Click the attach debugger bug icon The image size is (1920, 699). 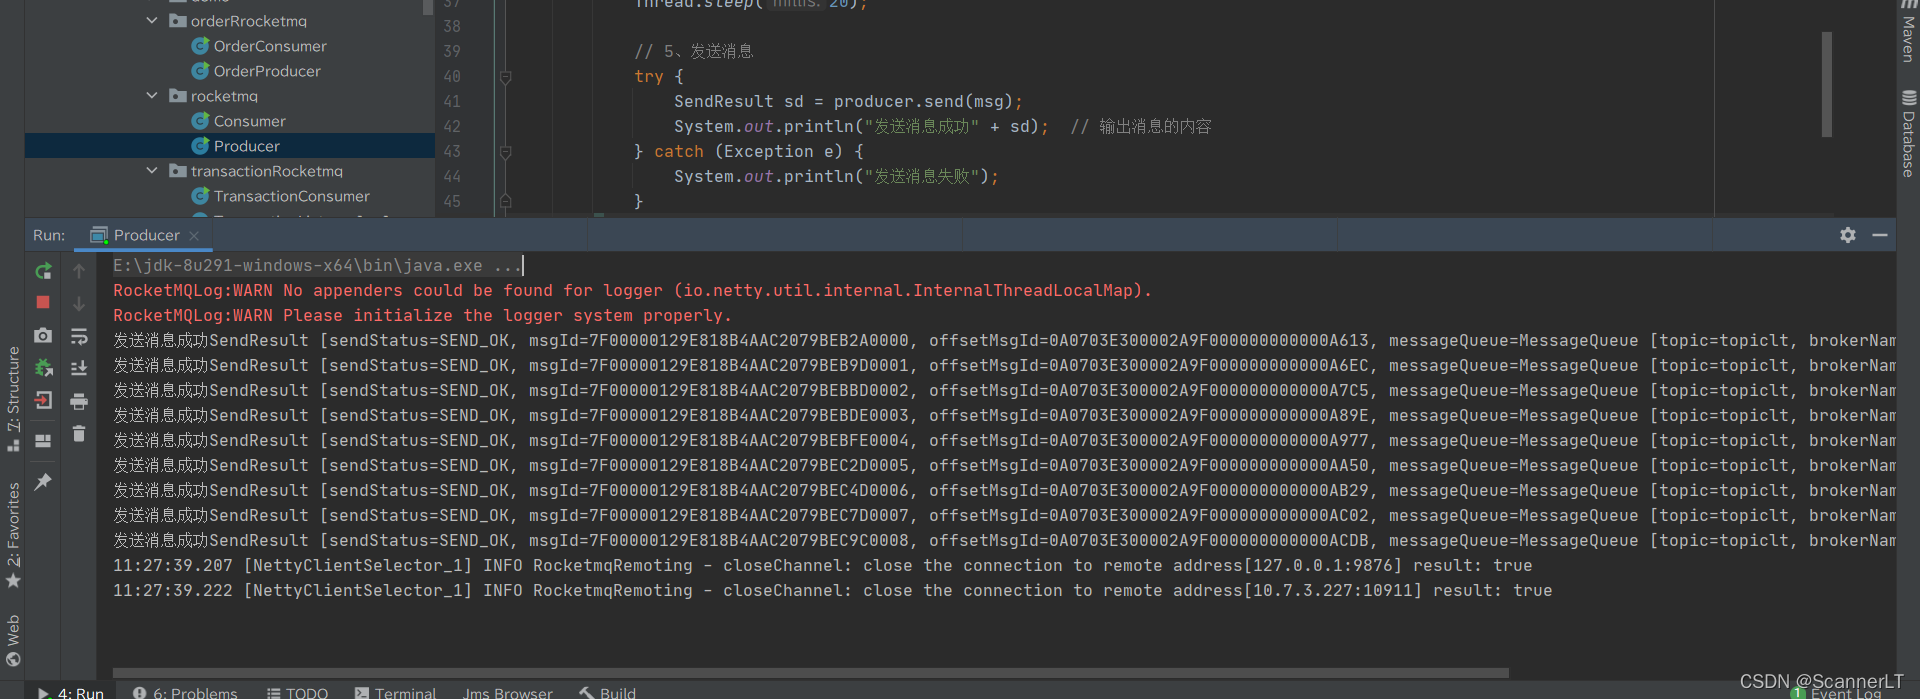[43, 368]
